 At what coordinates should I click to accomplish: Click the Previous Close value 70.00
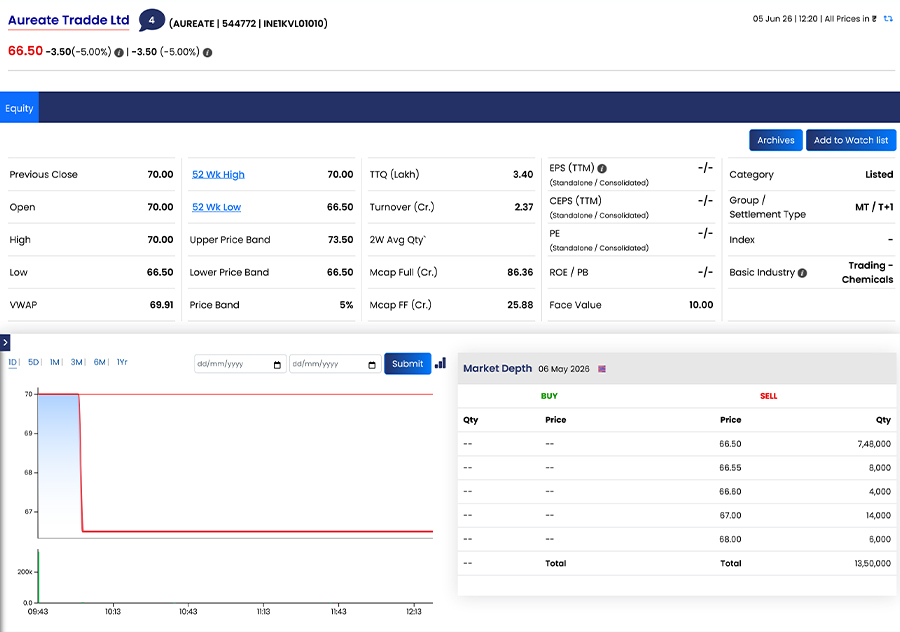click(x=160, y=174)
